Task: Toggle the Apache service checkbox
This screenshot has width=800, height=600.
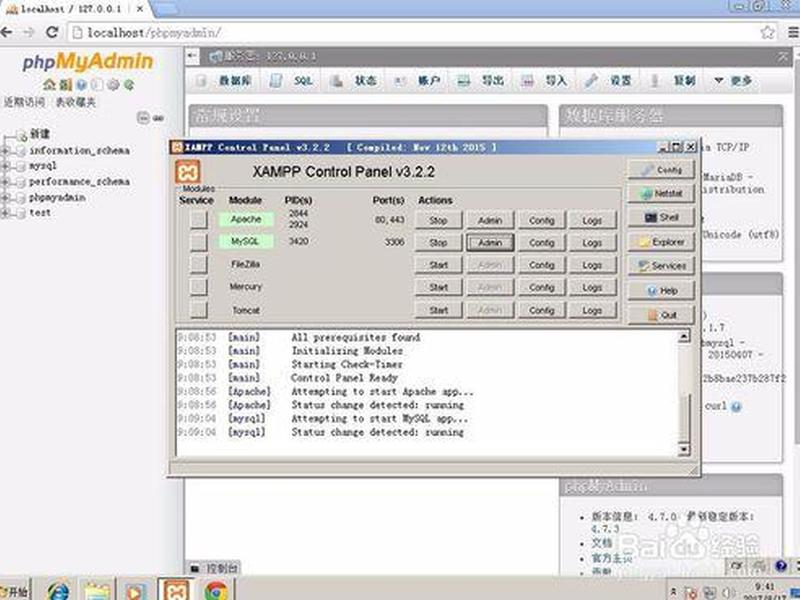Action: point(199,220)
